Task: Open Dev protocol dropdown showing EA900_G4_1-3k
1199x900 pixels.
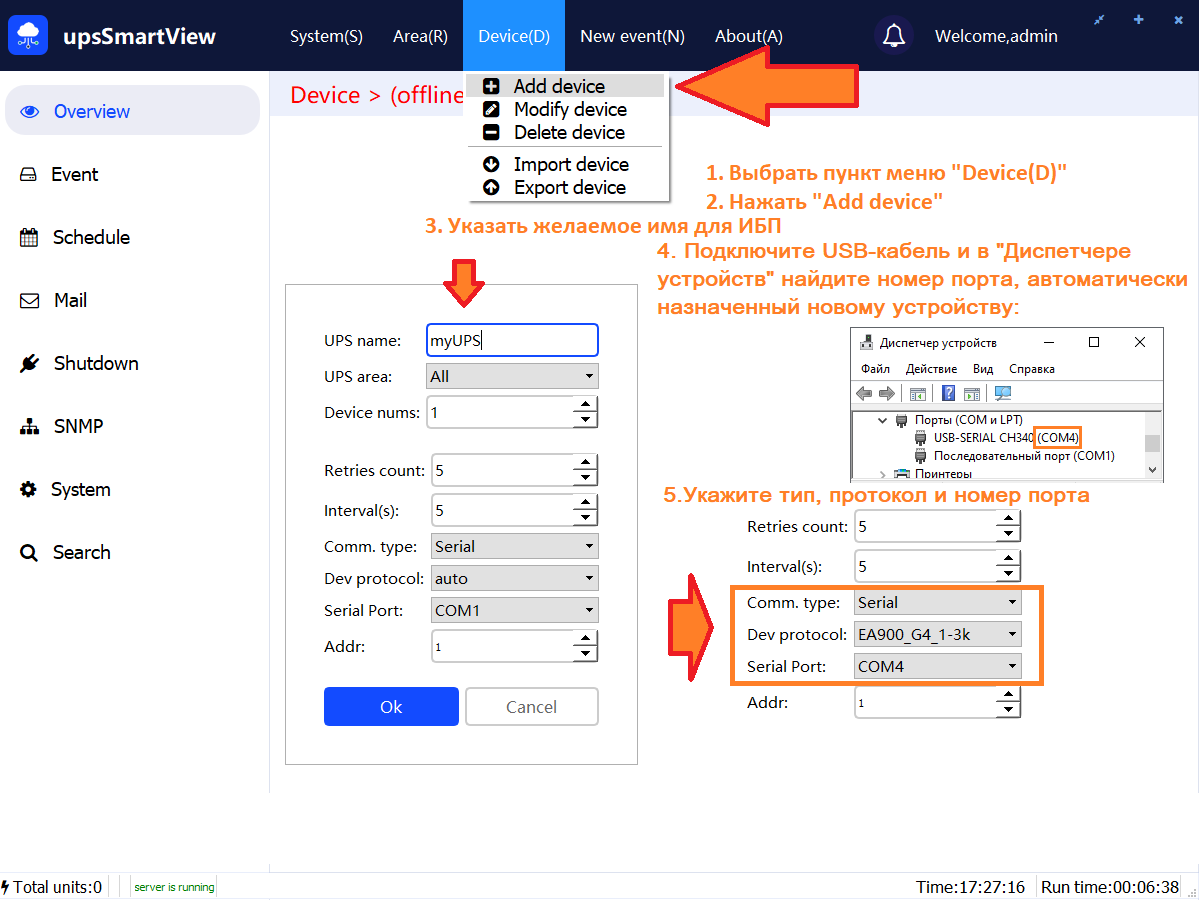Action: coord(937,634)
